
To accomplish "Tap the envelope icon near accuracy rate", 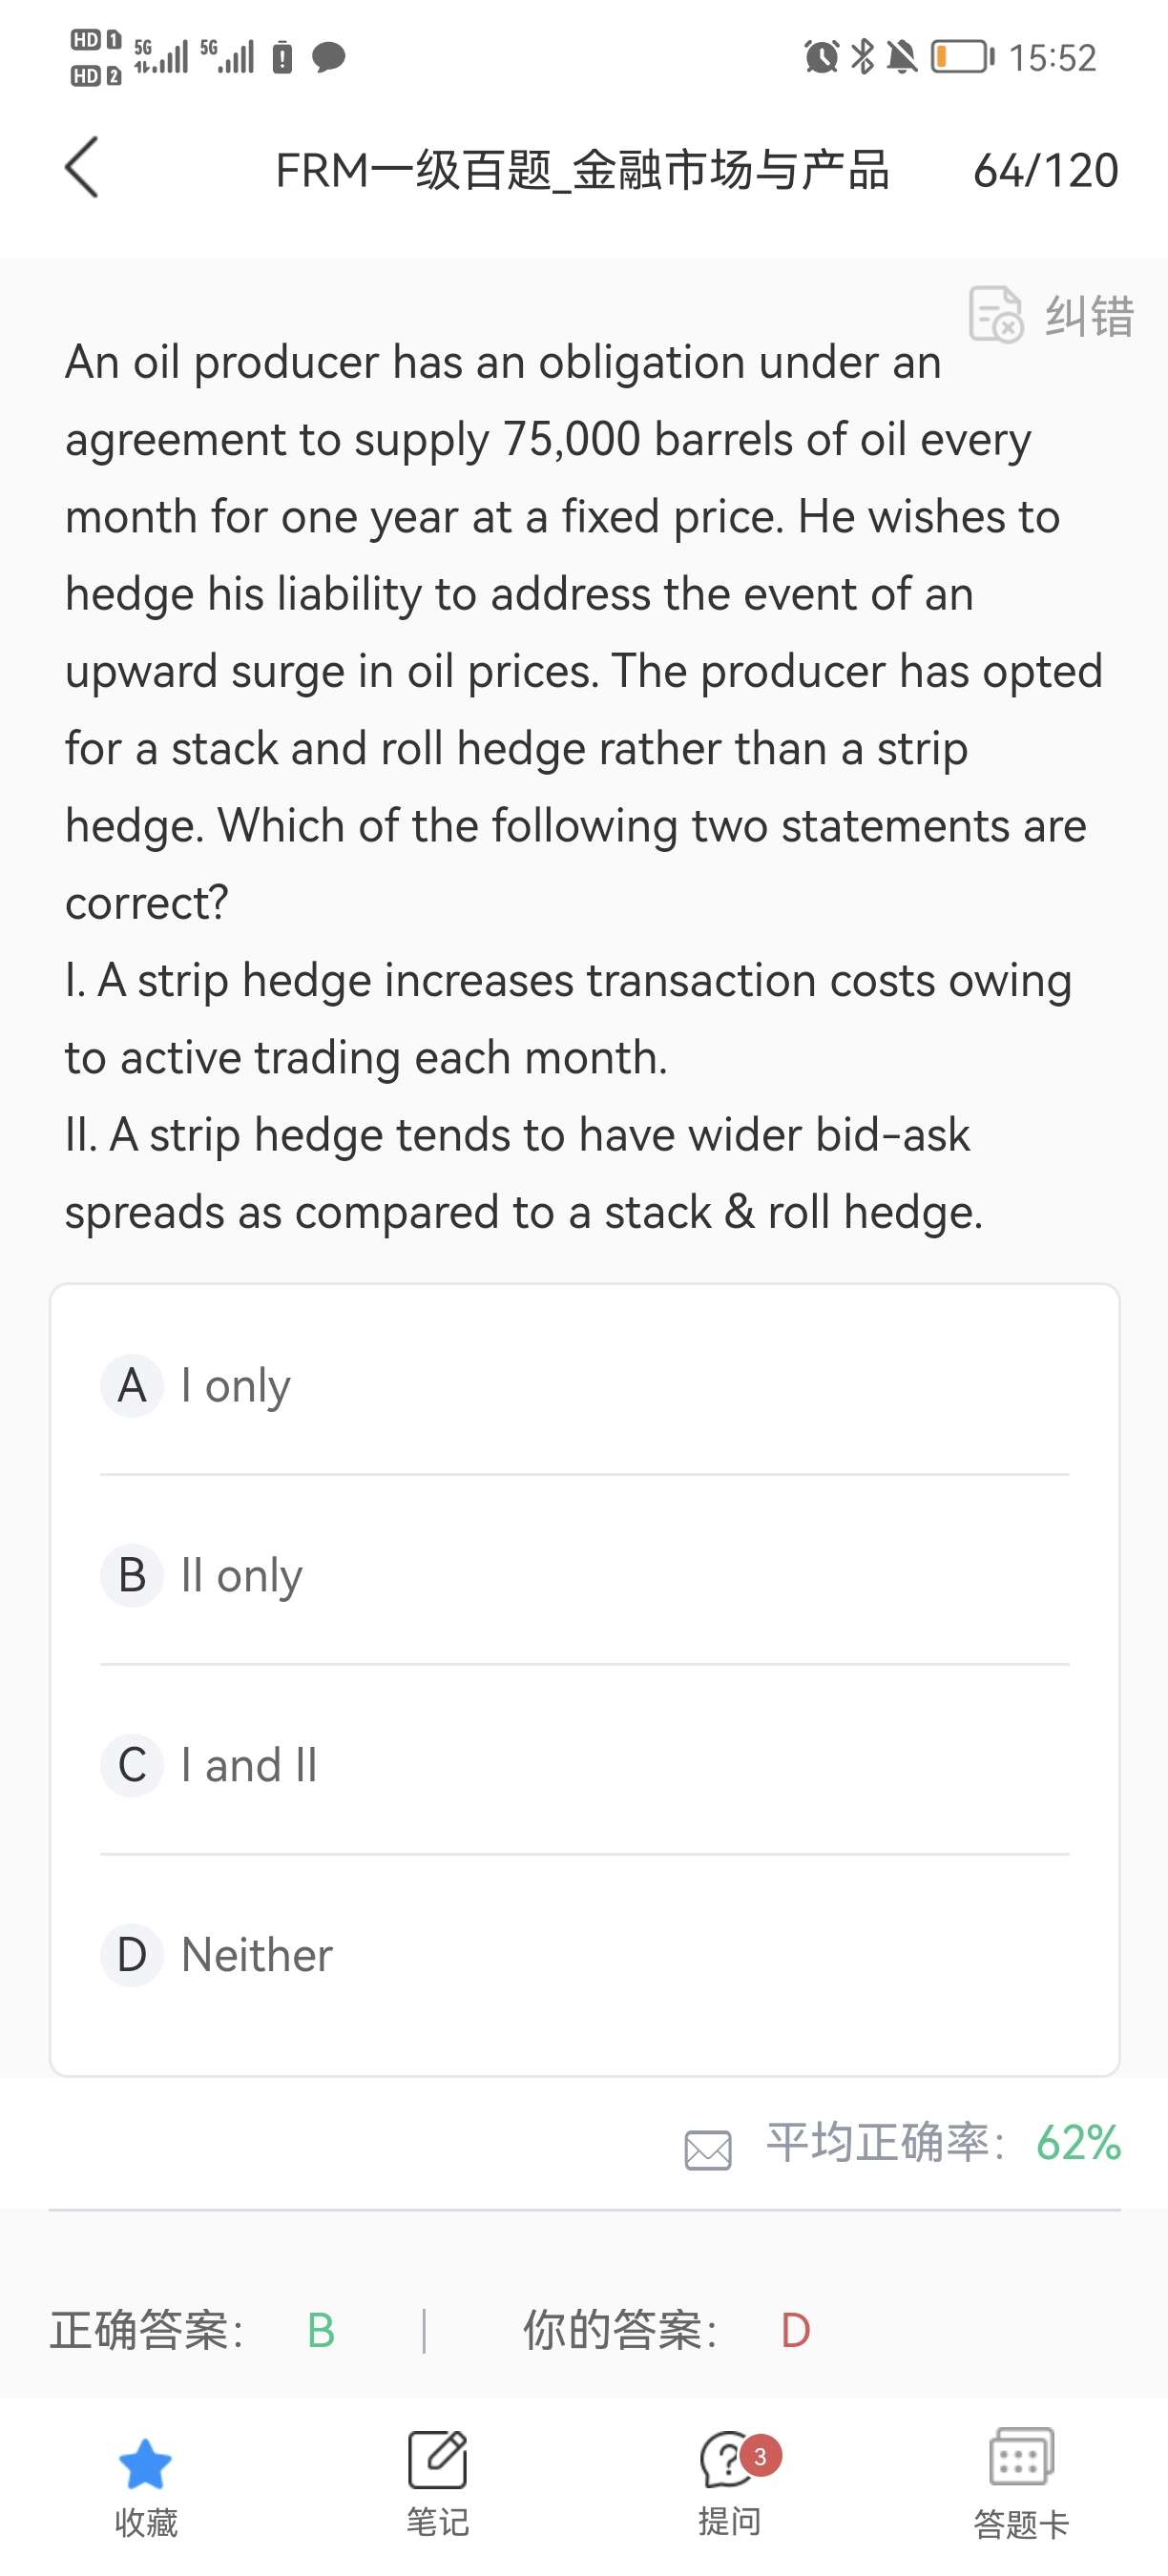I will point(708,2149).
